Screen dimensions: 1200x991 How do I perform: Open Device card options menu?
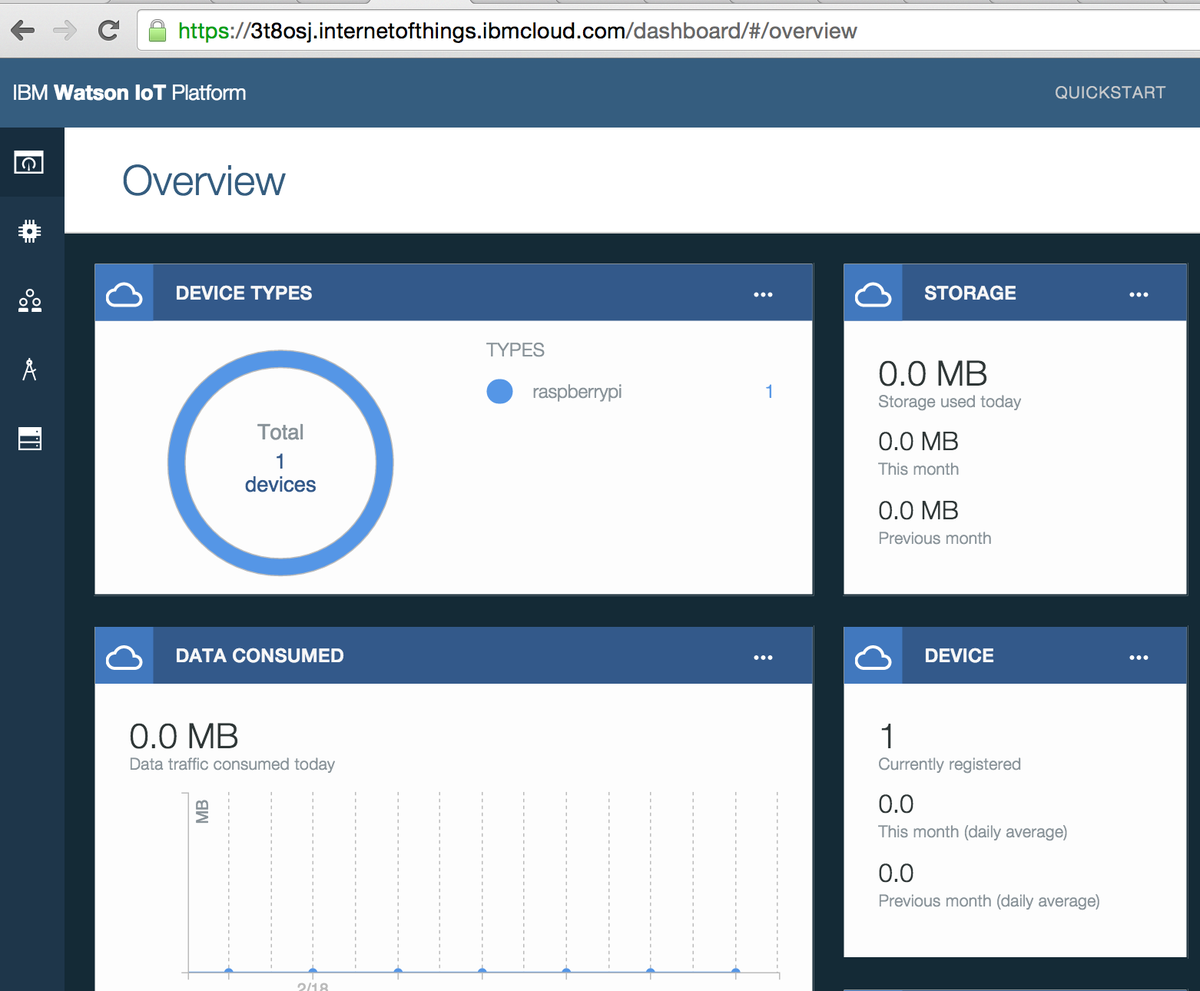[x=1138, y=657]
